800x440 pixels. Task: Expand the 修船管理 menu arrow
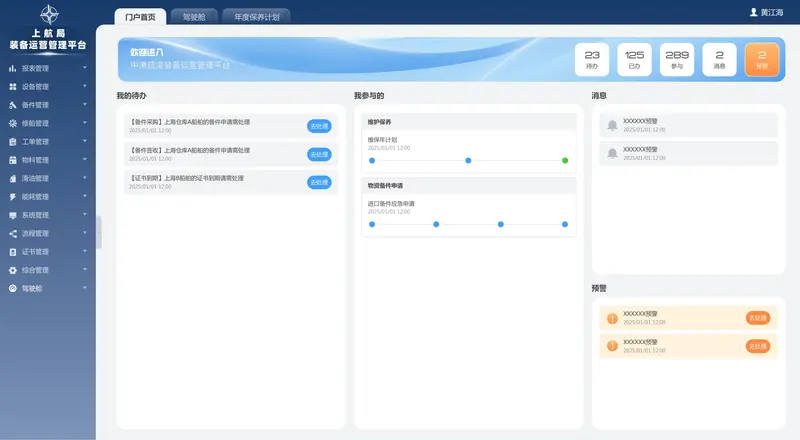[85, 123]
